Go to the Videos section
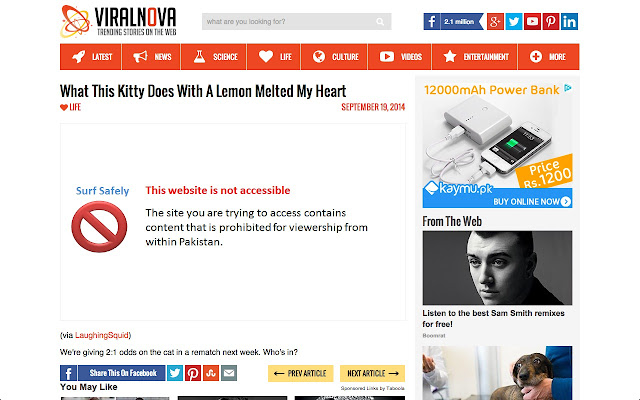The width and height of the screenshot is (640, 400). (400, 57)
